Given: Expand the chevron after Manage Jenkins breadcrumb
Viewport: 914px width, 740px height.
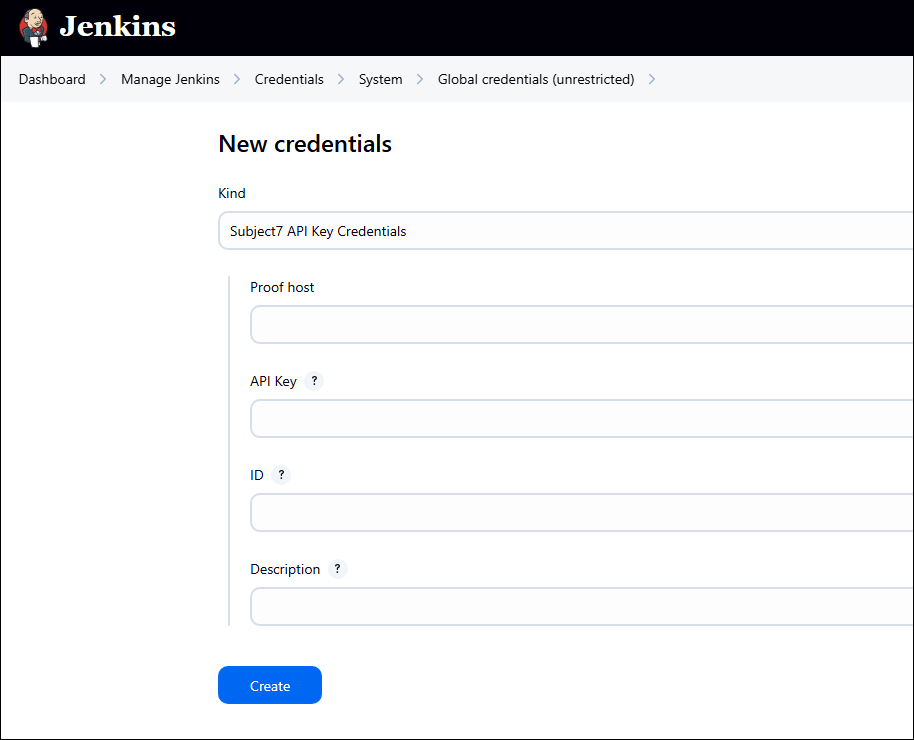Looking at the screenshot, I should pos(237,79).
